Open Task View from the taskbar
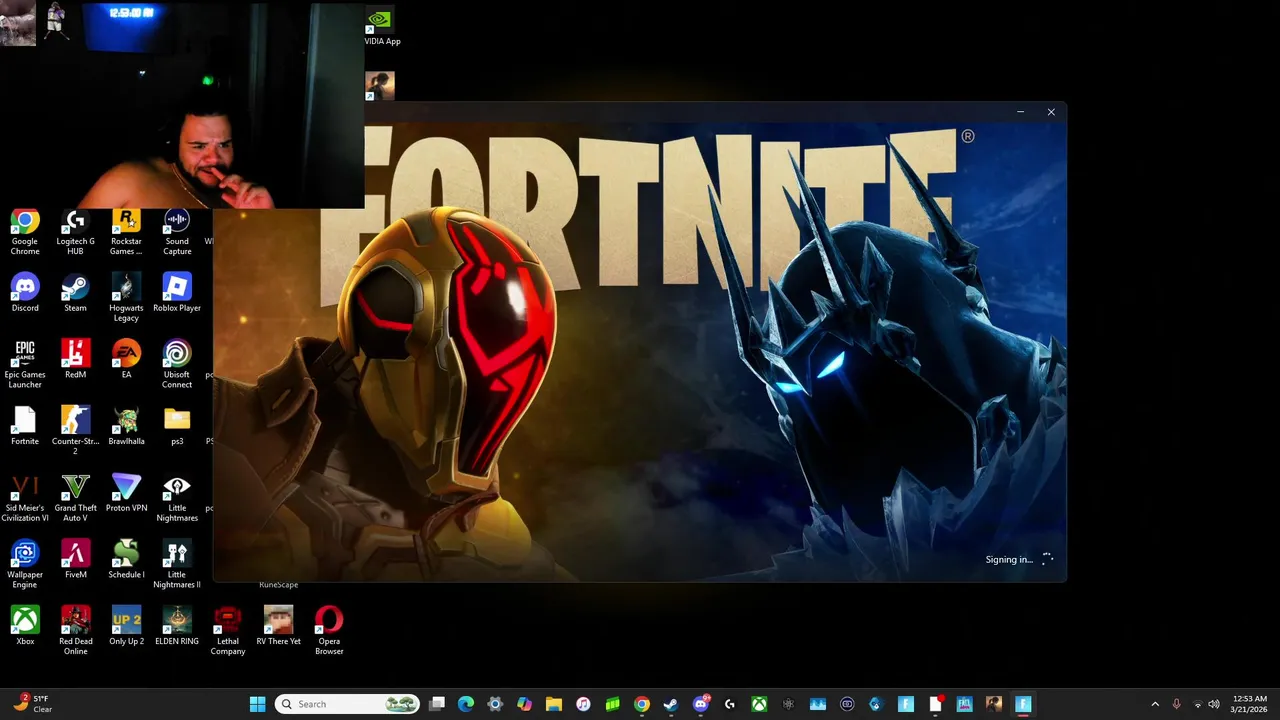Image resolution: width=1280 pixels, height=720 pixels. pos(437,704)
